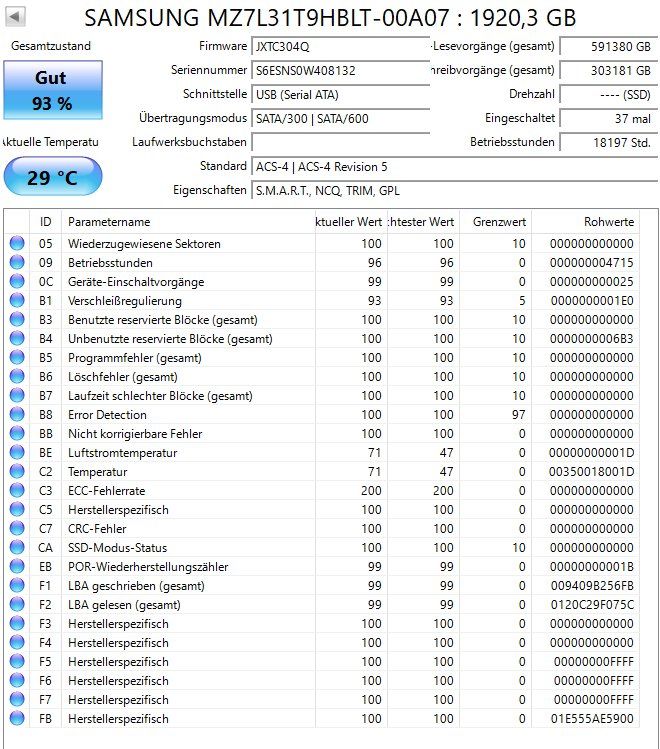Click raw value 0000000006B3
The width and height of the screenshot is (660, 749).
[x=591, y=339]
